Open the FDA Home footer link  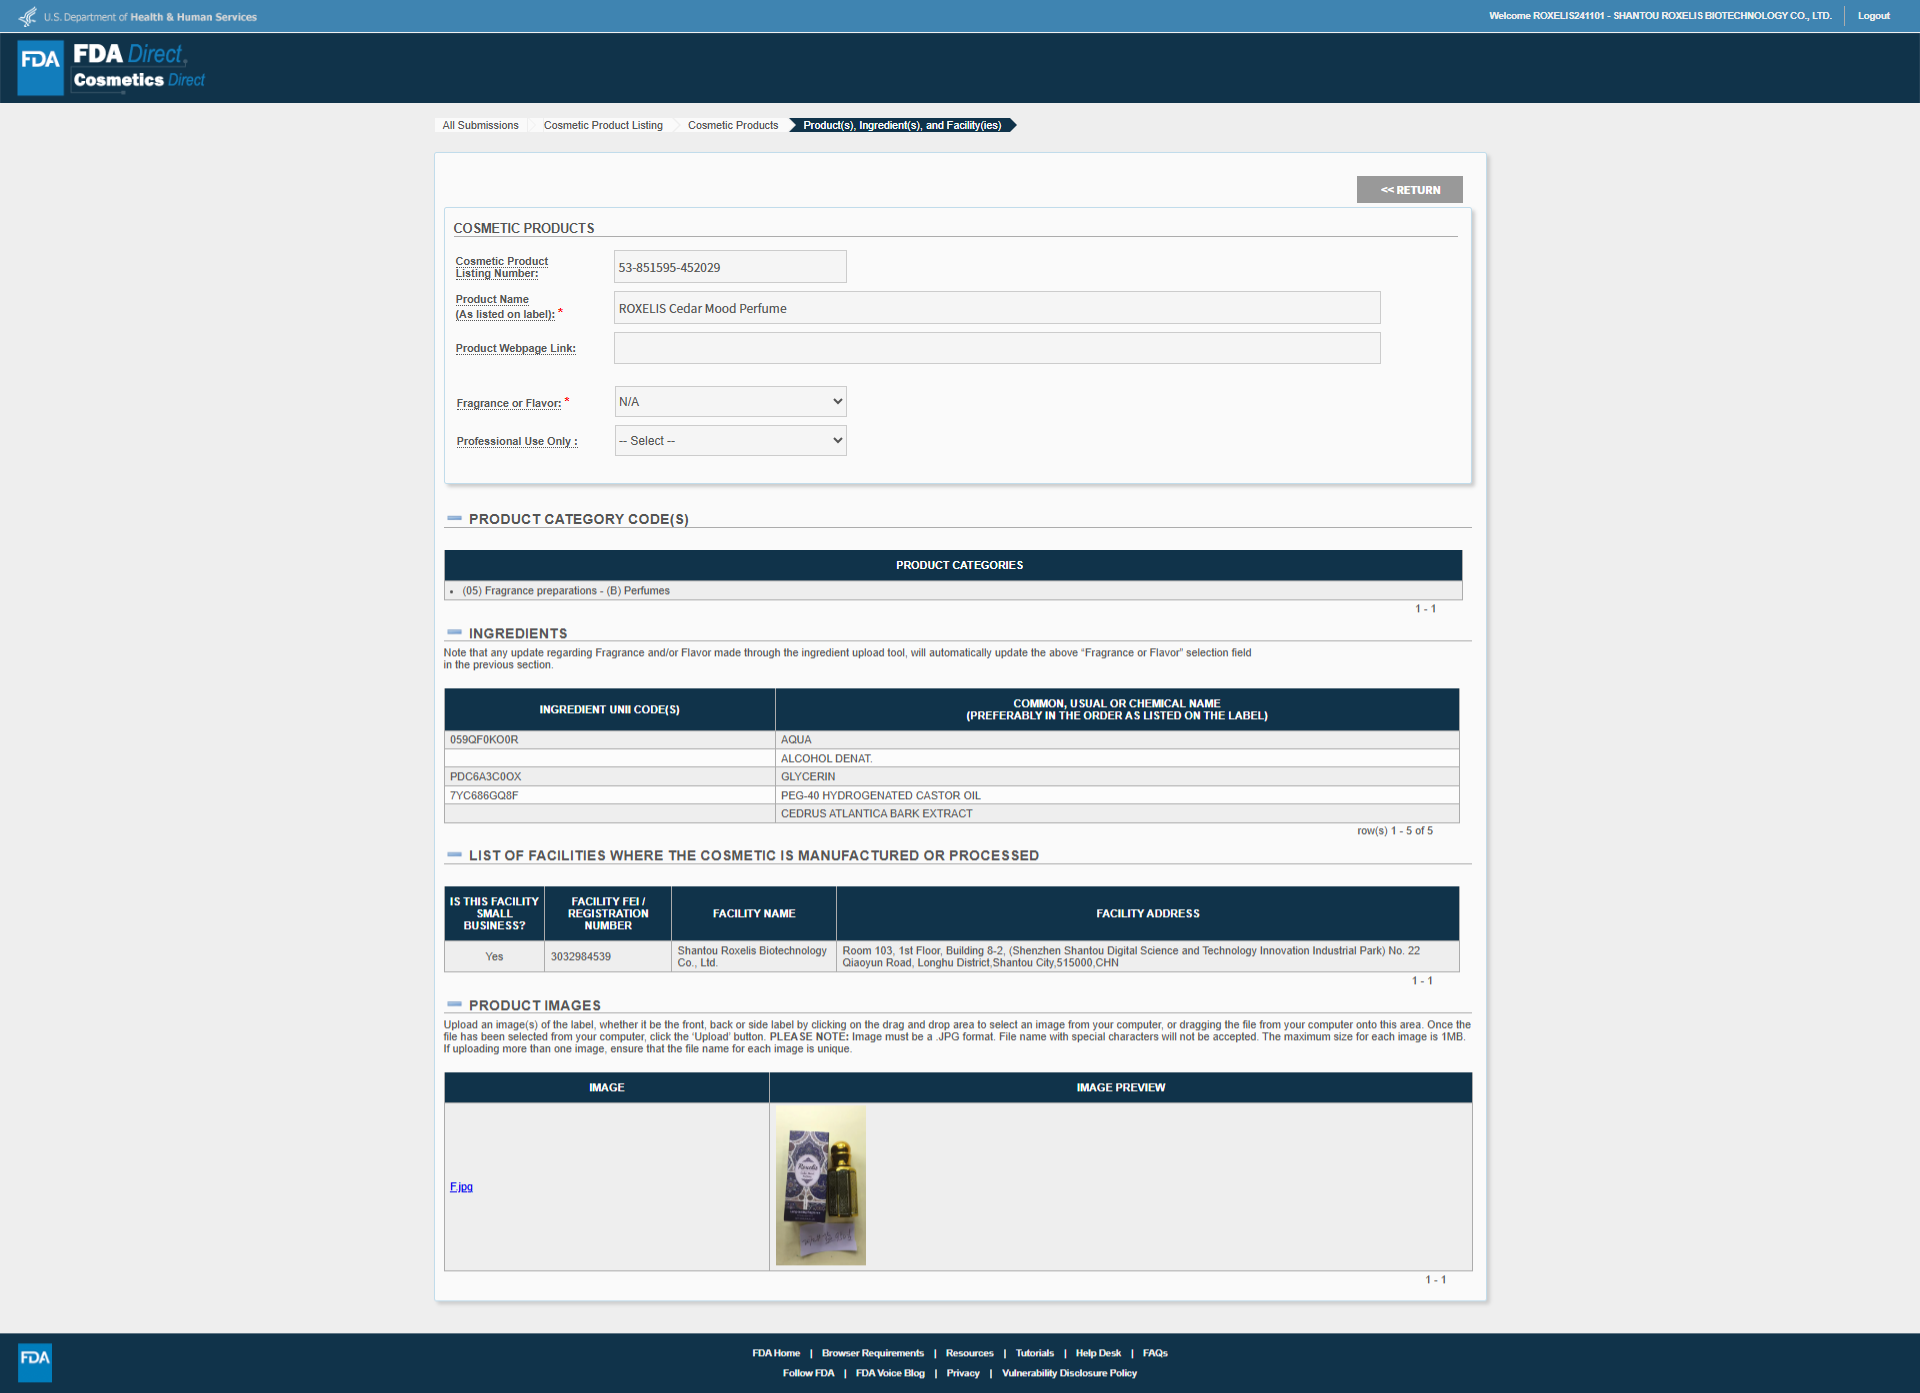(x=776, y=1353)
